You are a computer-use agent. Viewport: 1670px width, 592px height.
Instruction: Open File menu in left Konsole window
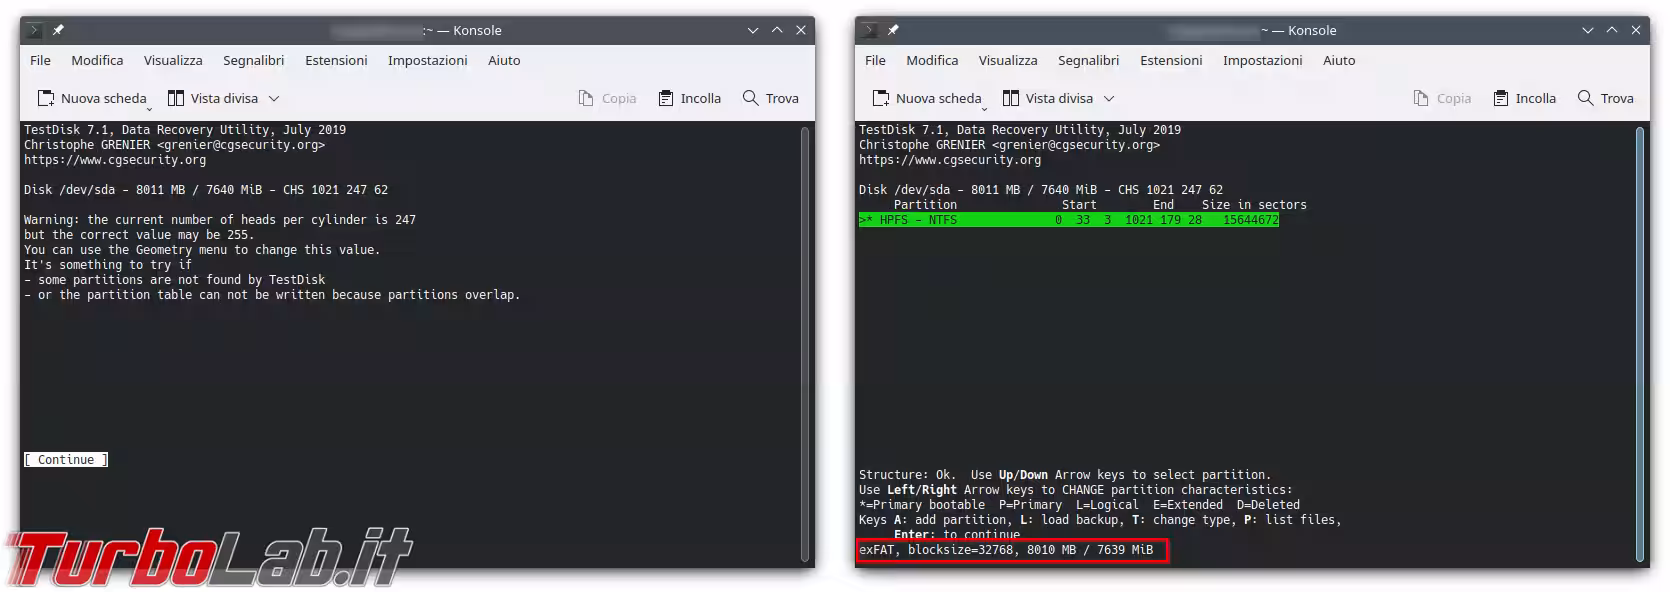click(x=40, y=60)
